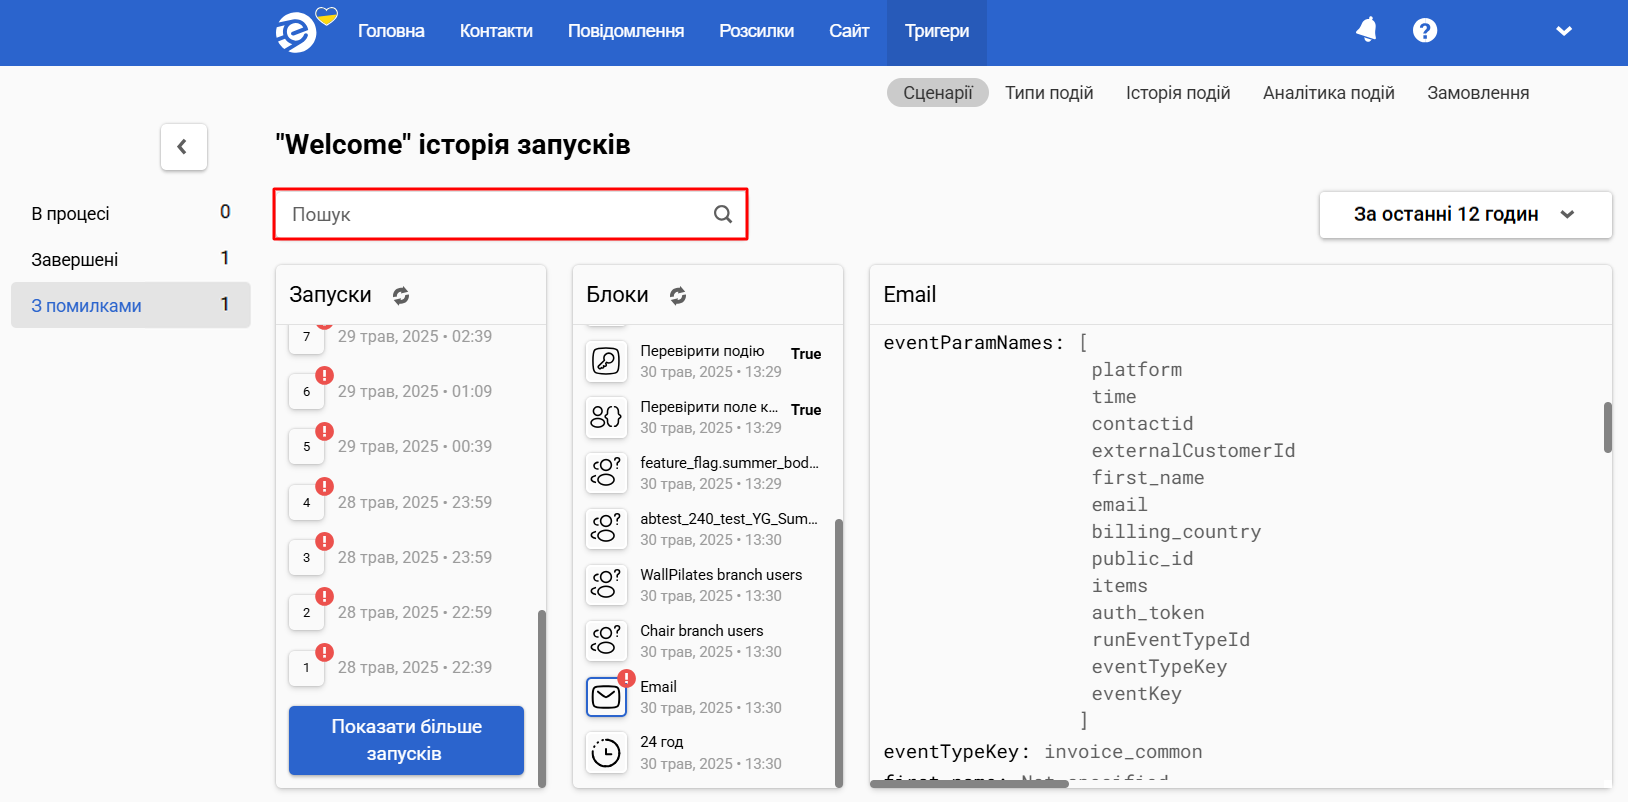Select the Email block envelope icon
Screen dimensions: 1628x802
tap(606, 697)
